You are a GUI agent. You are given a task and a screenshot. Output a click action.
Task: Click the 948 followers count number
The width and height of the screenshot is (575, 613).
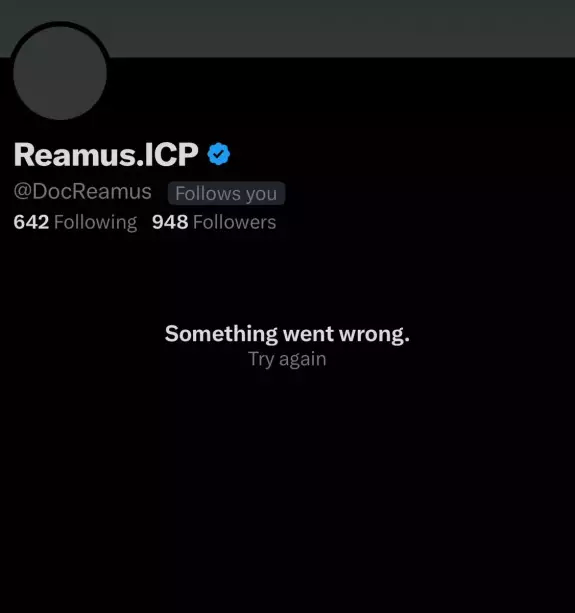tap(170, 222)
